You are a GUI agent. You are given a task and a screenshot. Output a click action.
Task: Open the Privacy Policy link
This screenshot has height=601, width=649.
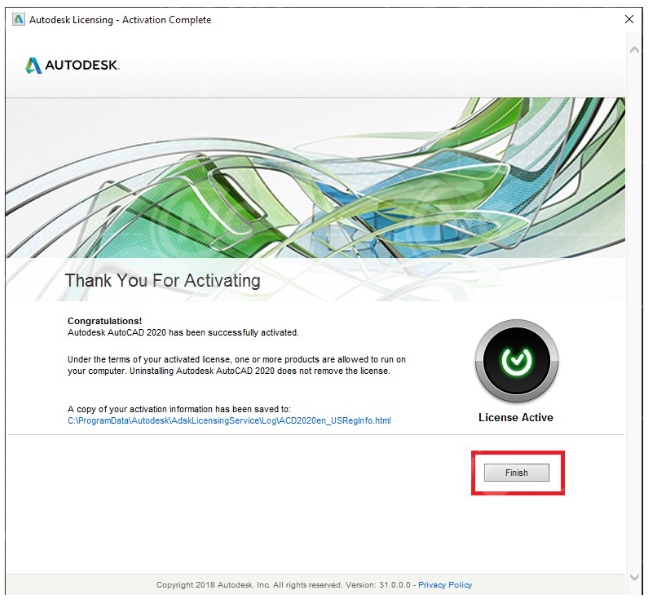tap(445, 585)
